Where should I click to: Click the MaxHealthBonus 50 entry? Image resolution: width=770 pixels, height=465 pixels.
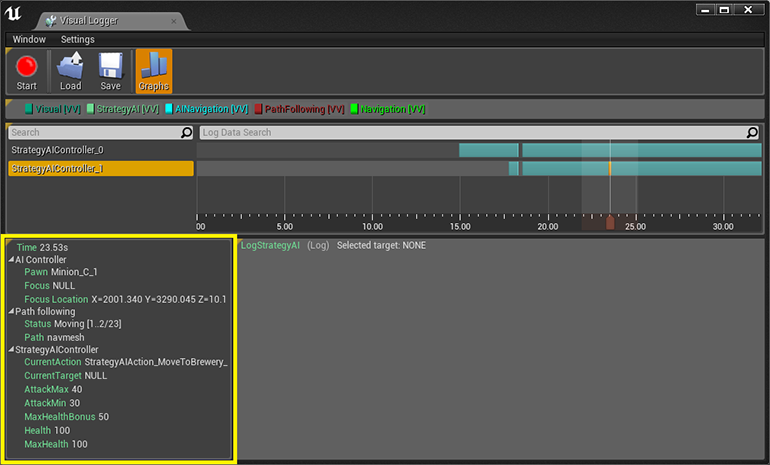pos(67,417)
